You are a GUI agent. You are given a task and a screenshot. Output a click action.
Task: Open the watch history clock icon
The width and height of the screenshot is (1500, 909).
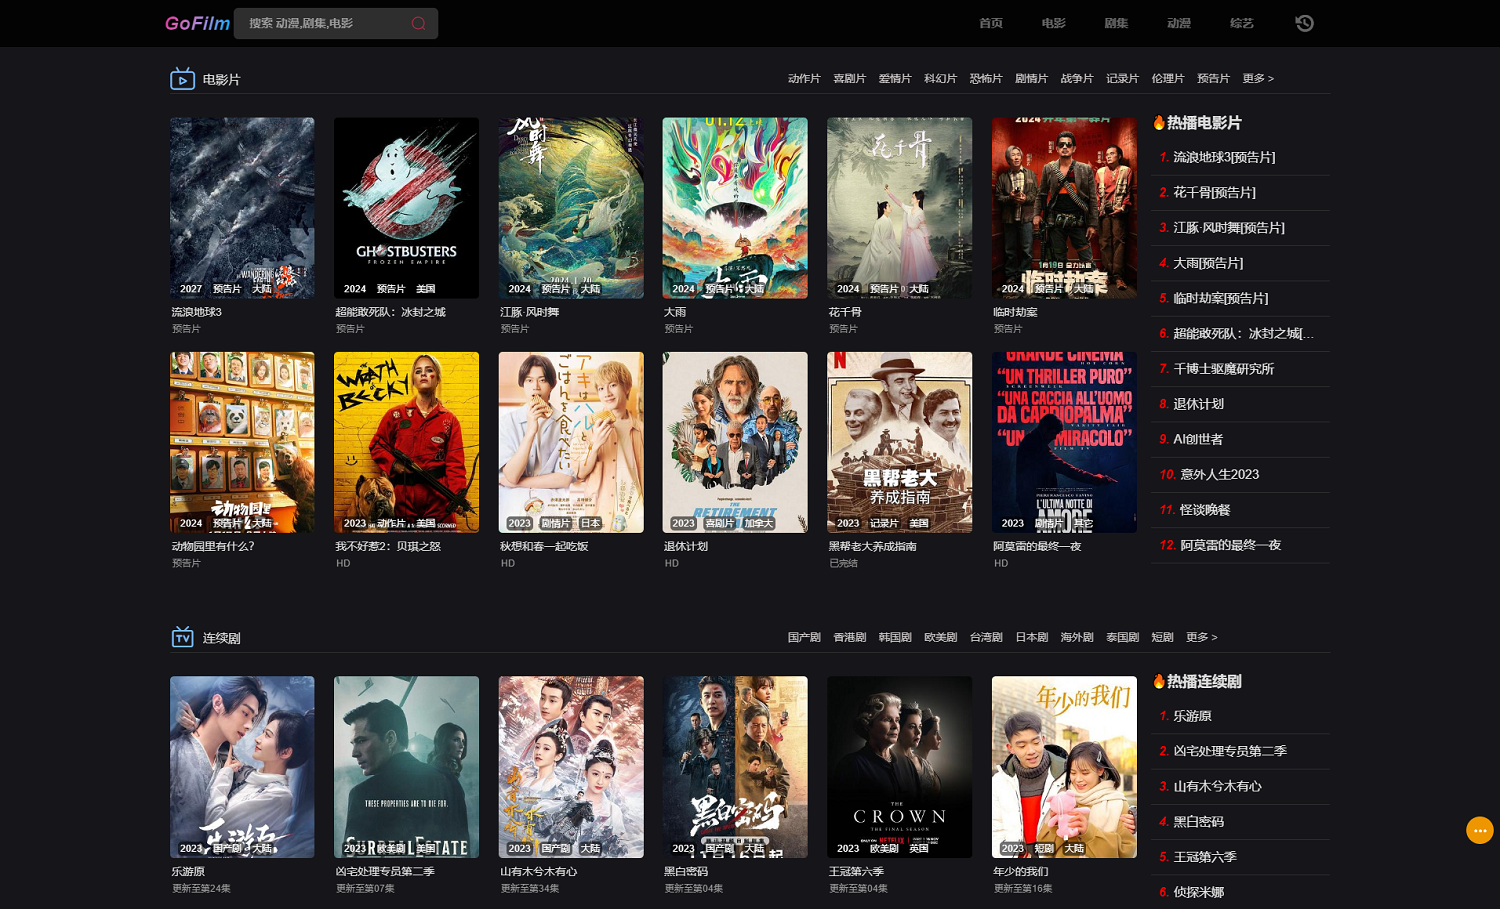[1304, 23]
